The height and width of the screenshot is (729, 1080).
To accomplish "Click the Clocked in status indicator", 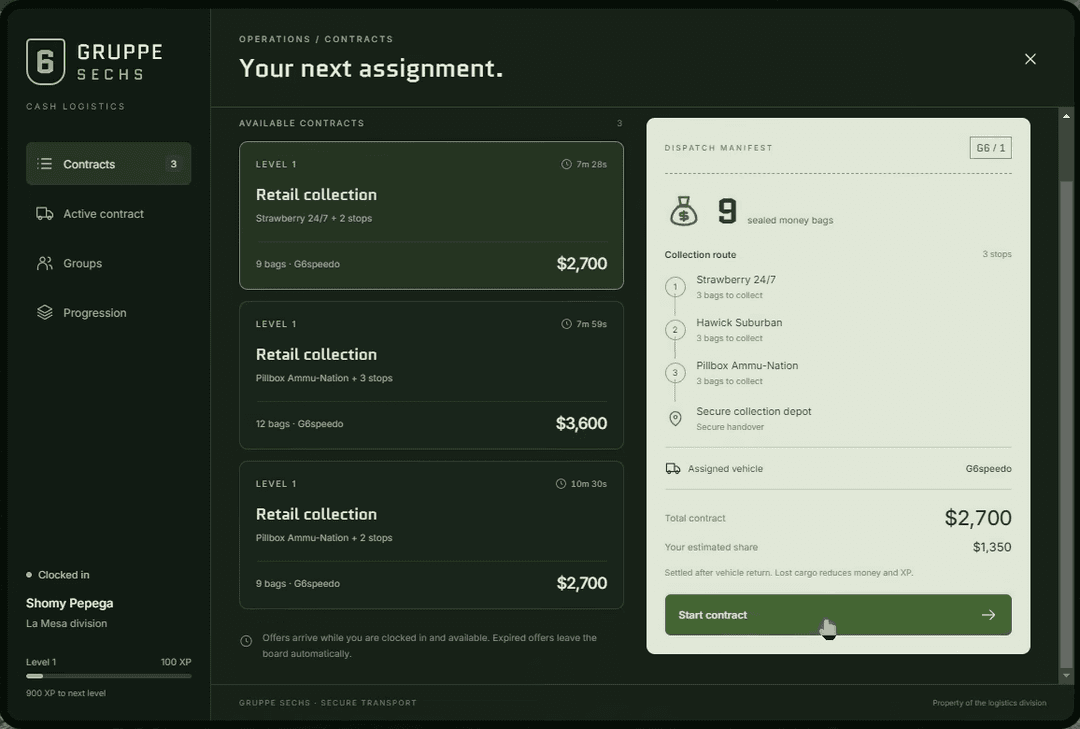I will coord(58,575).
